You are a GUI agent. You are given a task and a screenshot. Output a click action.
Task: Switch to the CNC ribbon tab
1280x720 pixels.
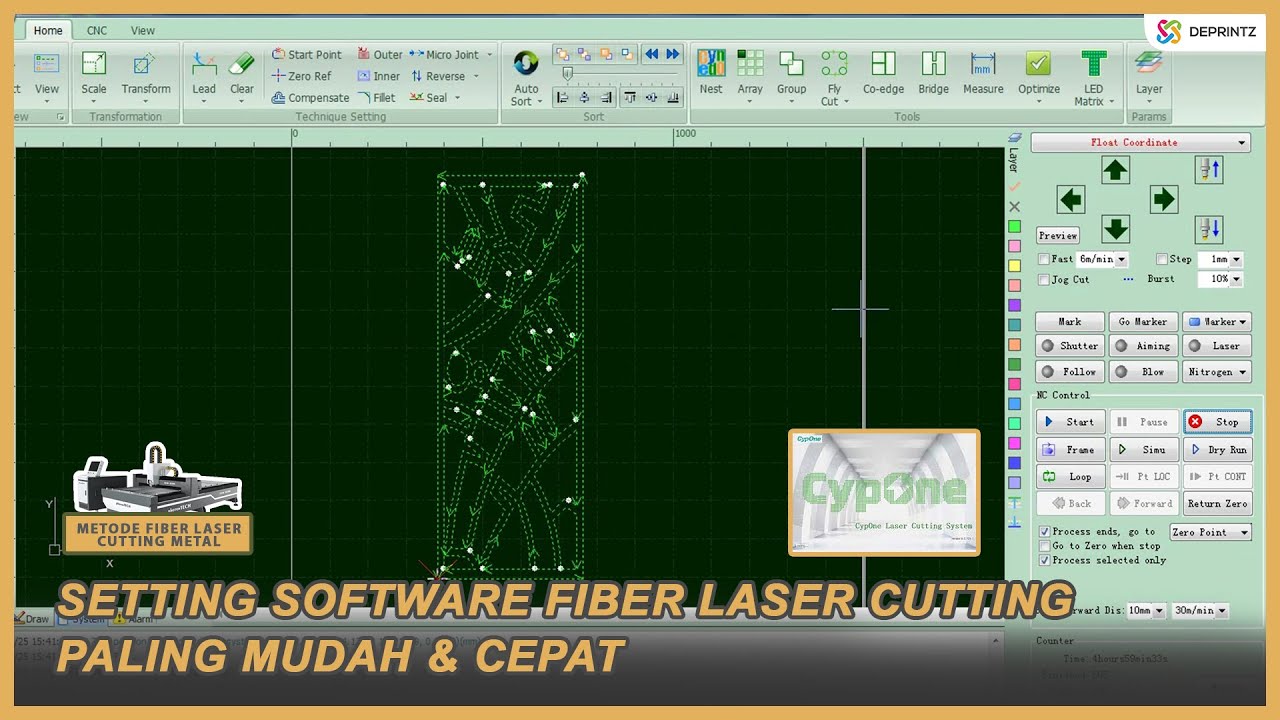[x=97, y=31]
